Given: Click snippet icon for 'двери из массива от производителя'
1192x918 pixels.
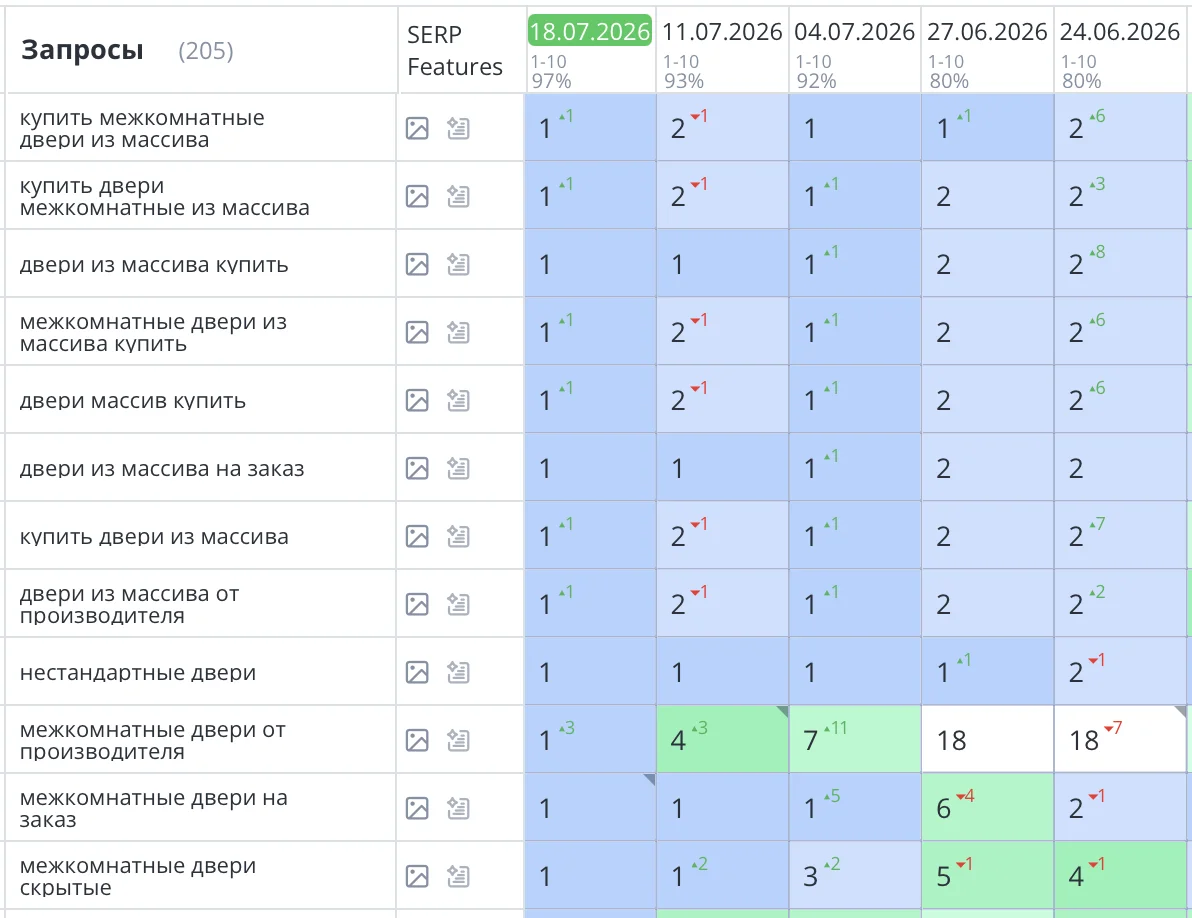Looking at the screenshot, I should 458,604.
